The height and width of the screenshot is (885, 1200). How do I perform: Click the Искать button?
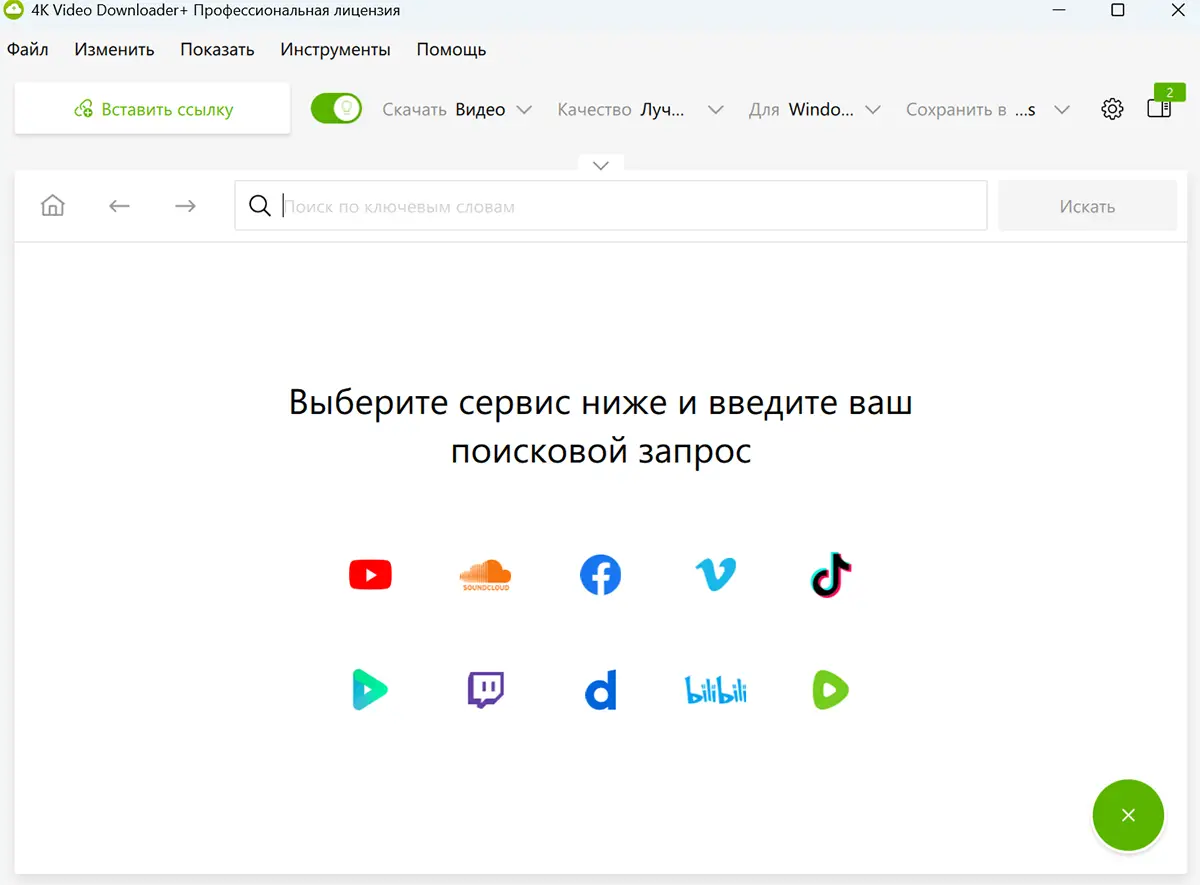click(1087, 206)
